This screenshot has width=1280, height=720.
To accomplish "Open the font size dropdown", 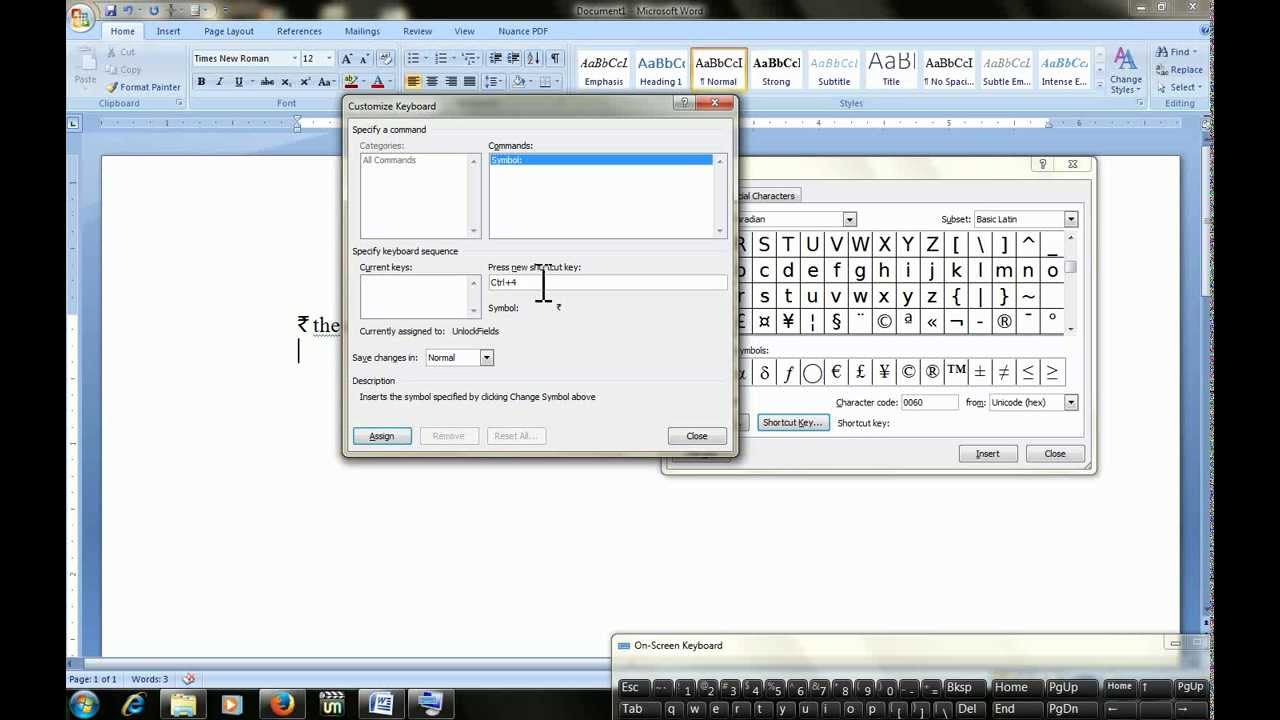I will pos(329,59).
